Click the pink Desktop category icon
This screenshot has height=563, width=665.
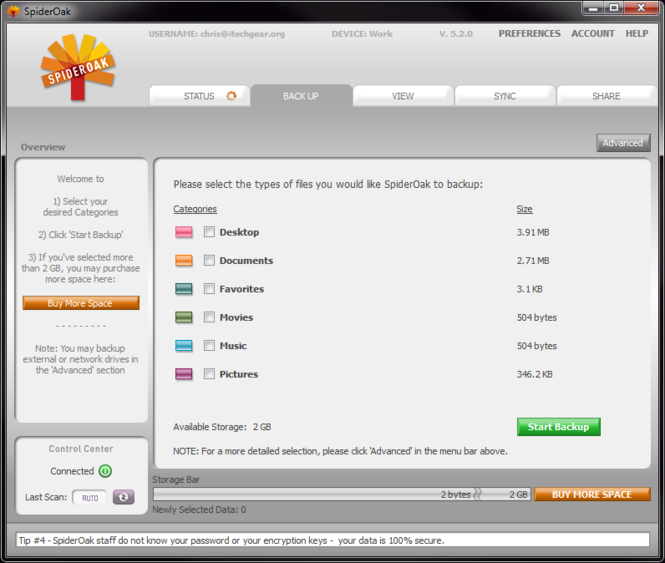pos(184,232)
